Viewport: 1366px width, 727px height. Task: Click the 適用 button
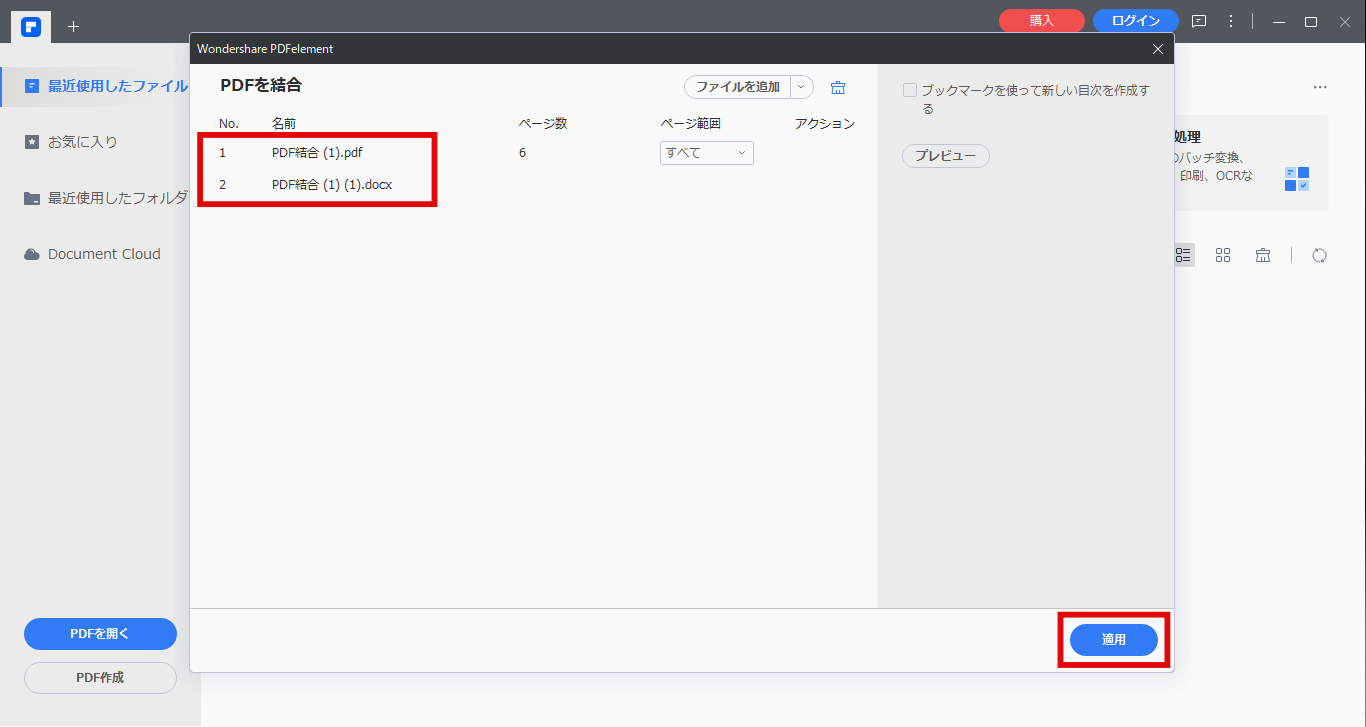point(1113,640)
